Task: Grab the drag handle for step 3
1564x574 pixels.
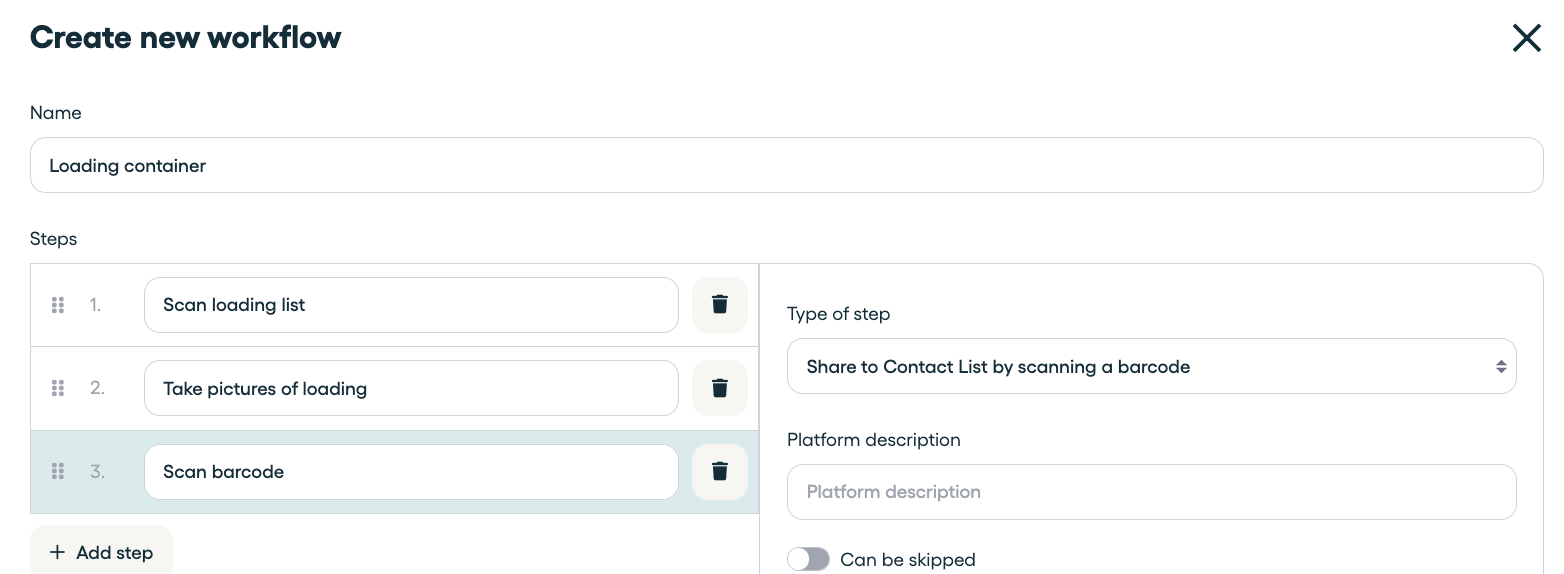Action: coord(58,472)
